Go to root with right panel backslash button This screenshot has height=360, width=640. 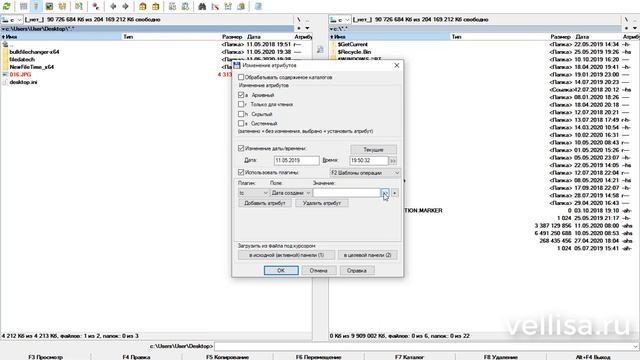627,19
